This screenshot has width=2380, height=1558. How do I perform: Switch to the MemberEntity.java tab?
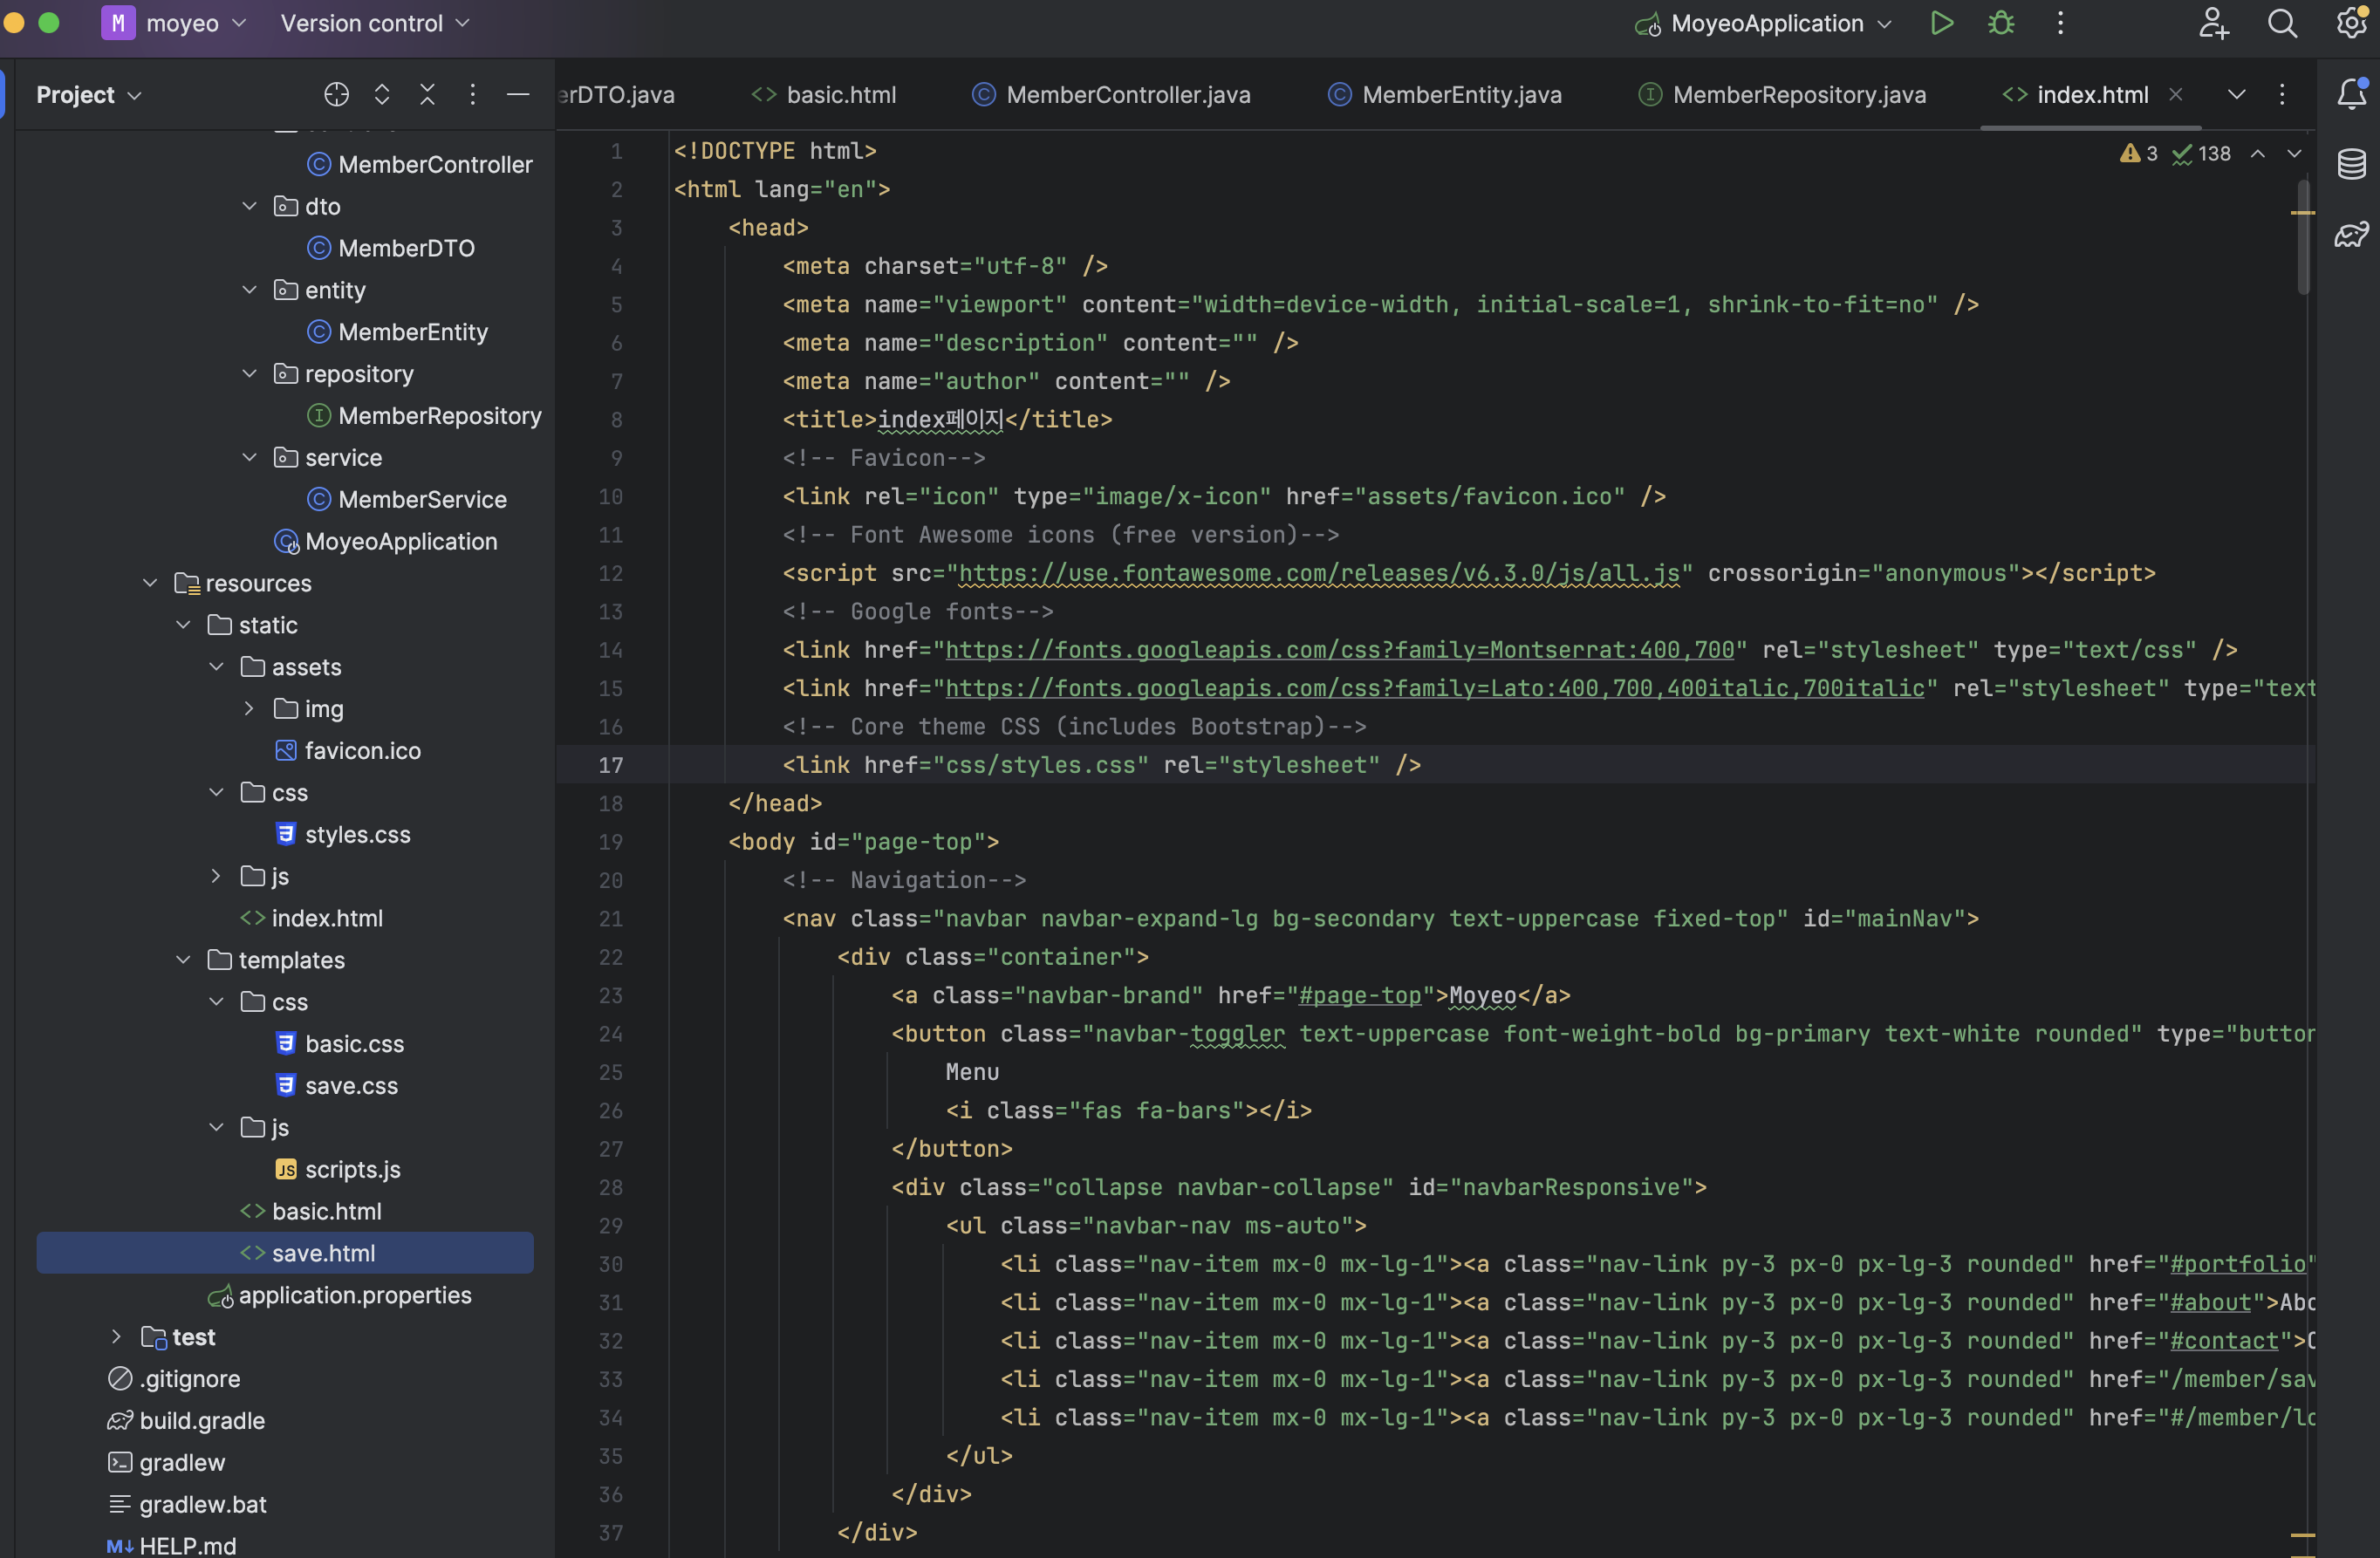click(1444, 95)
